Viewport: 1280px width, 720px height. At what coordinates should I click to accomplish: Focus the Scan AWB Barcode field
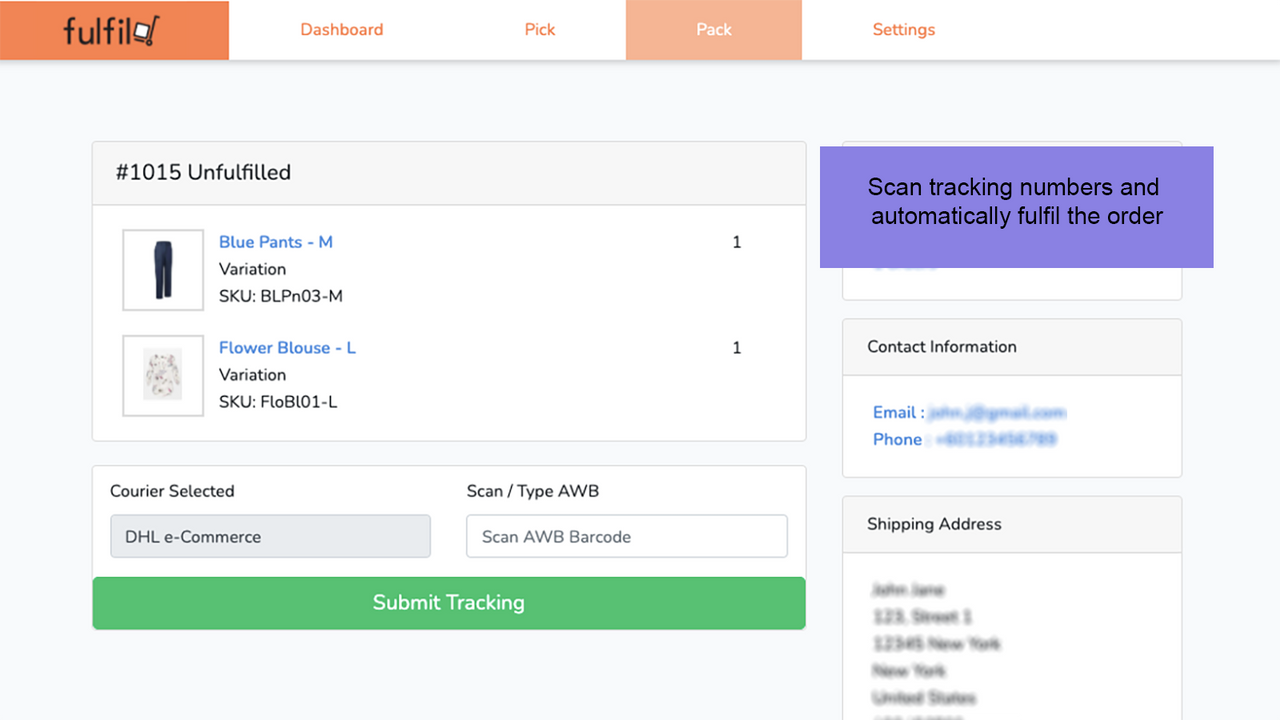click(627, 536)
